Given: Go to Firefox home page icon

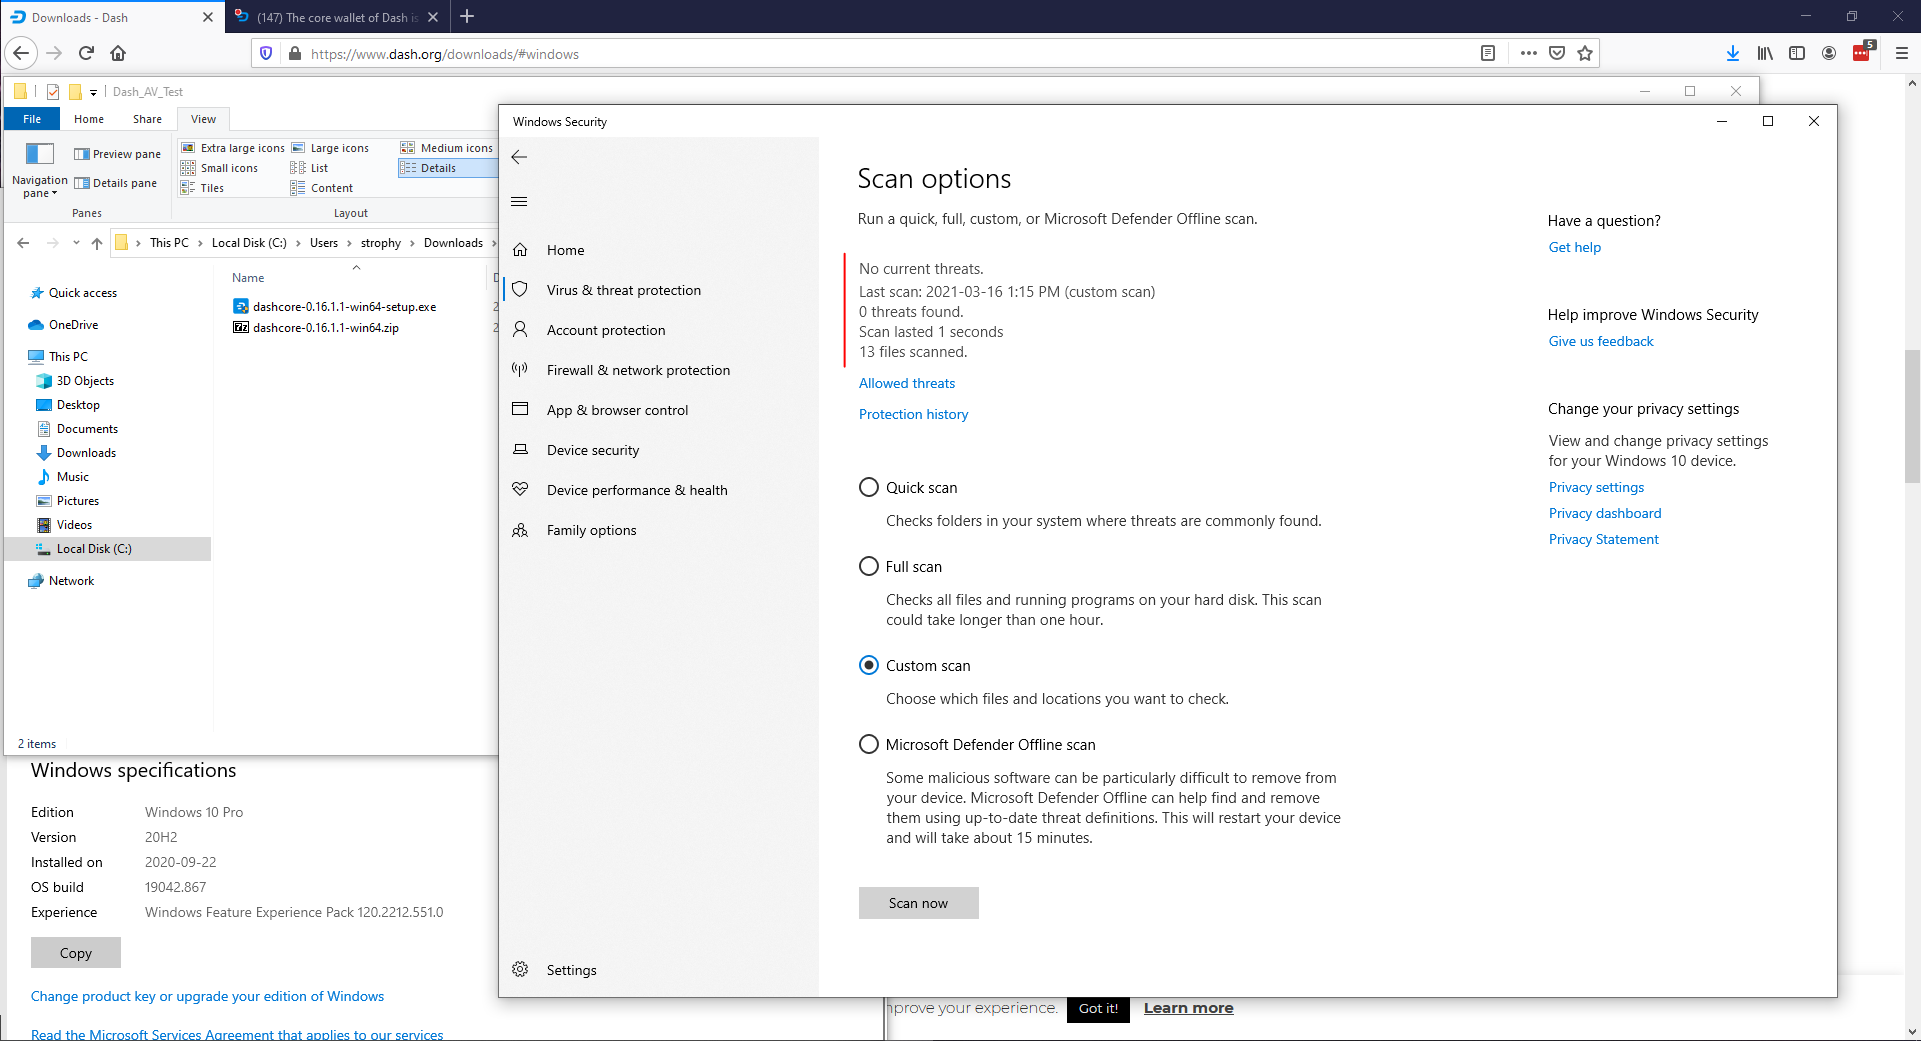Looking at the screenshot, I should 118,53.
